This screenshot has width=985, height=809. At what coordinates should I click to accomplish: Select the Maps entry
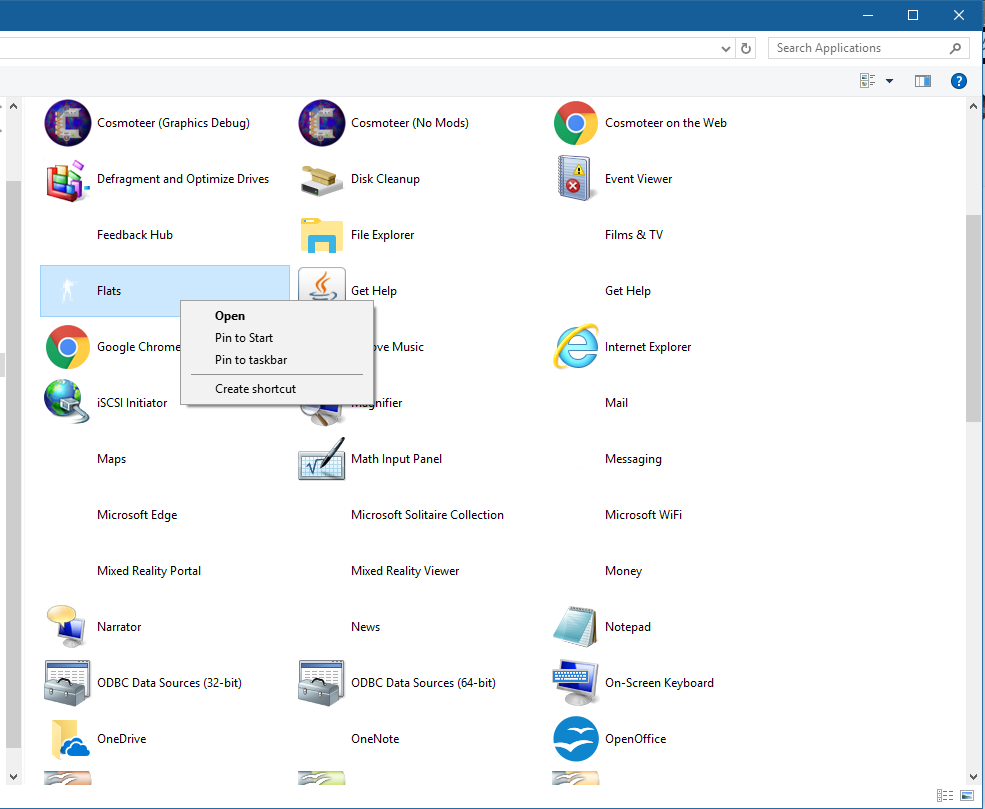111,459
